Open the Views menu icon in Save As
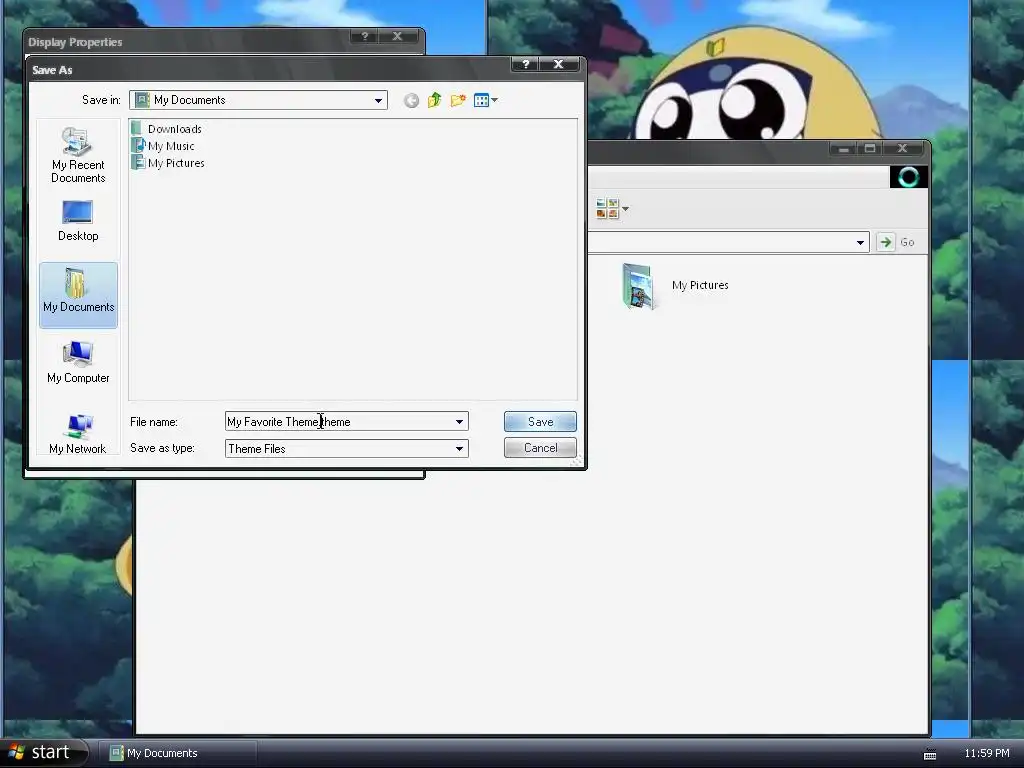 pos(485,100)
